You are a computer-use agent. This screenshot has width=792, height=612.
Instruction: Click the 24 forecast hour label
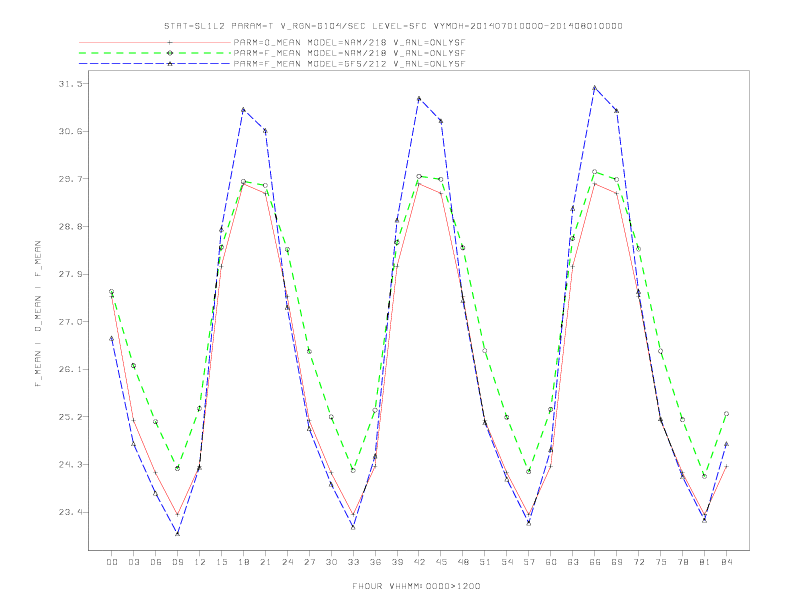pyautogui.click(x=287, y=562)
